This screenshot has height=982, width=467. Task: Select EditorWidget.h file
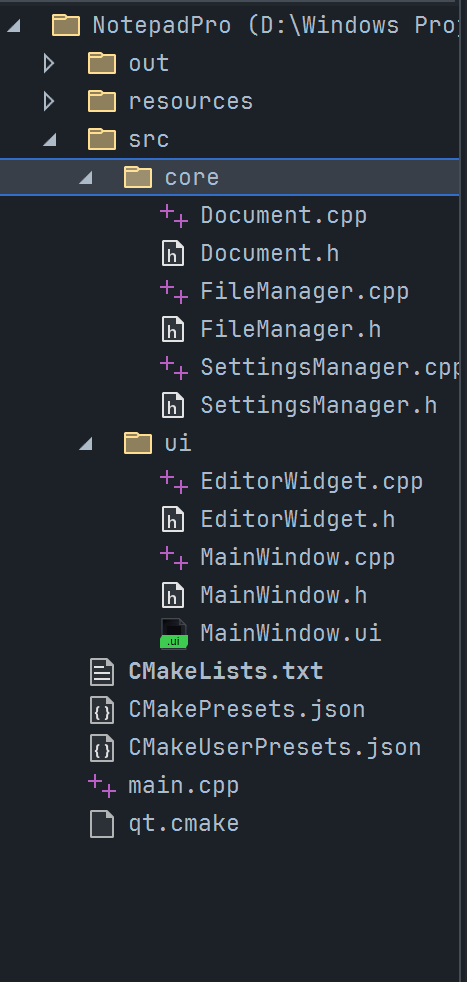[297, 520]
